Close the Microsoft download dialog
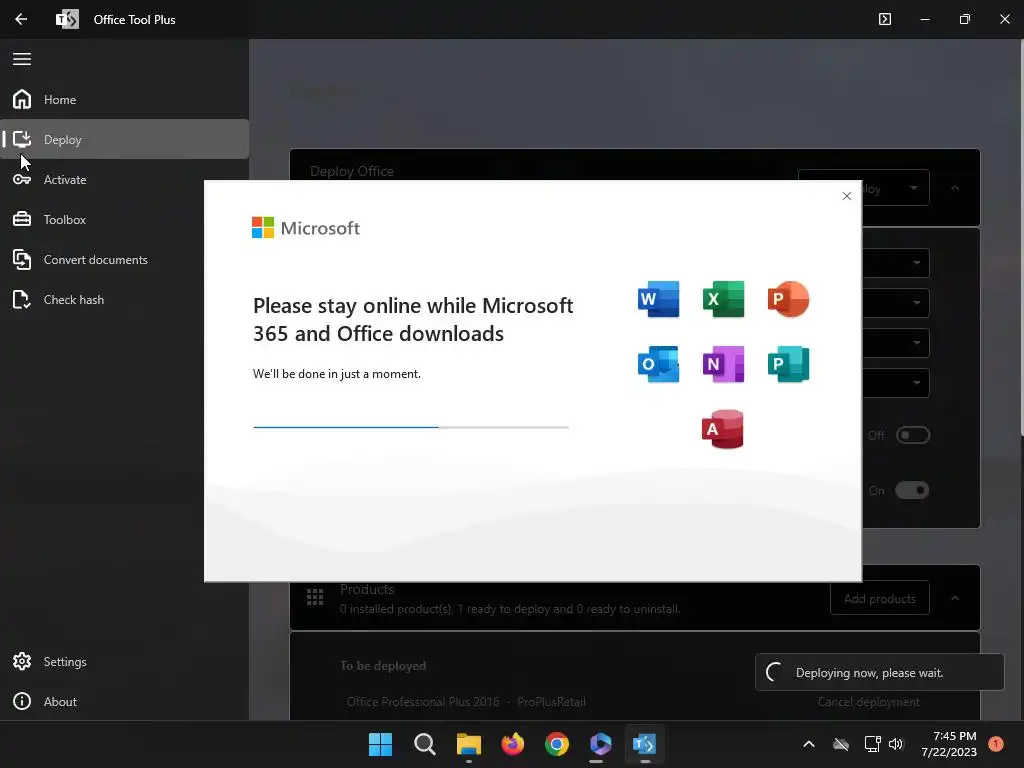Screen dimensions: 1024x768 (846, 196)
